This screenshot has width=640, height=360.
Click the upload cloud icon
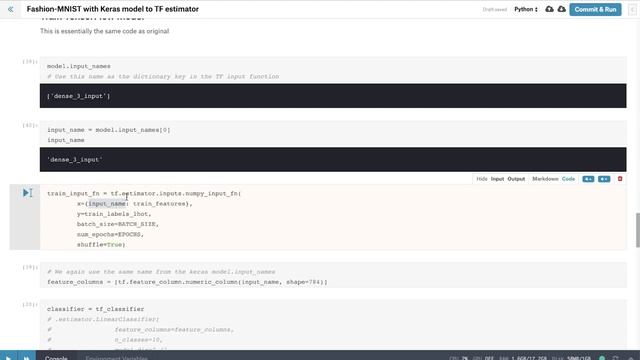[x=549, y=9]
